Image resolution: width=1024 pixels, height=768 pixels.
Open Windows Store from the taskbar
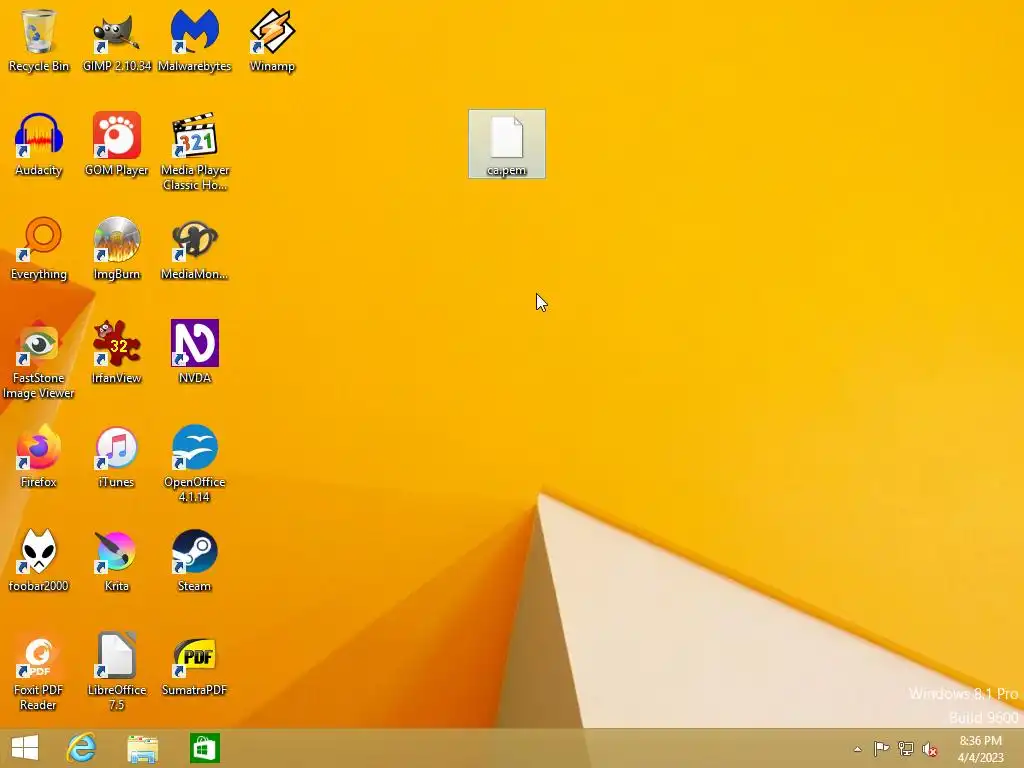coord(204,748)
